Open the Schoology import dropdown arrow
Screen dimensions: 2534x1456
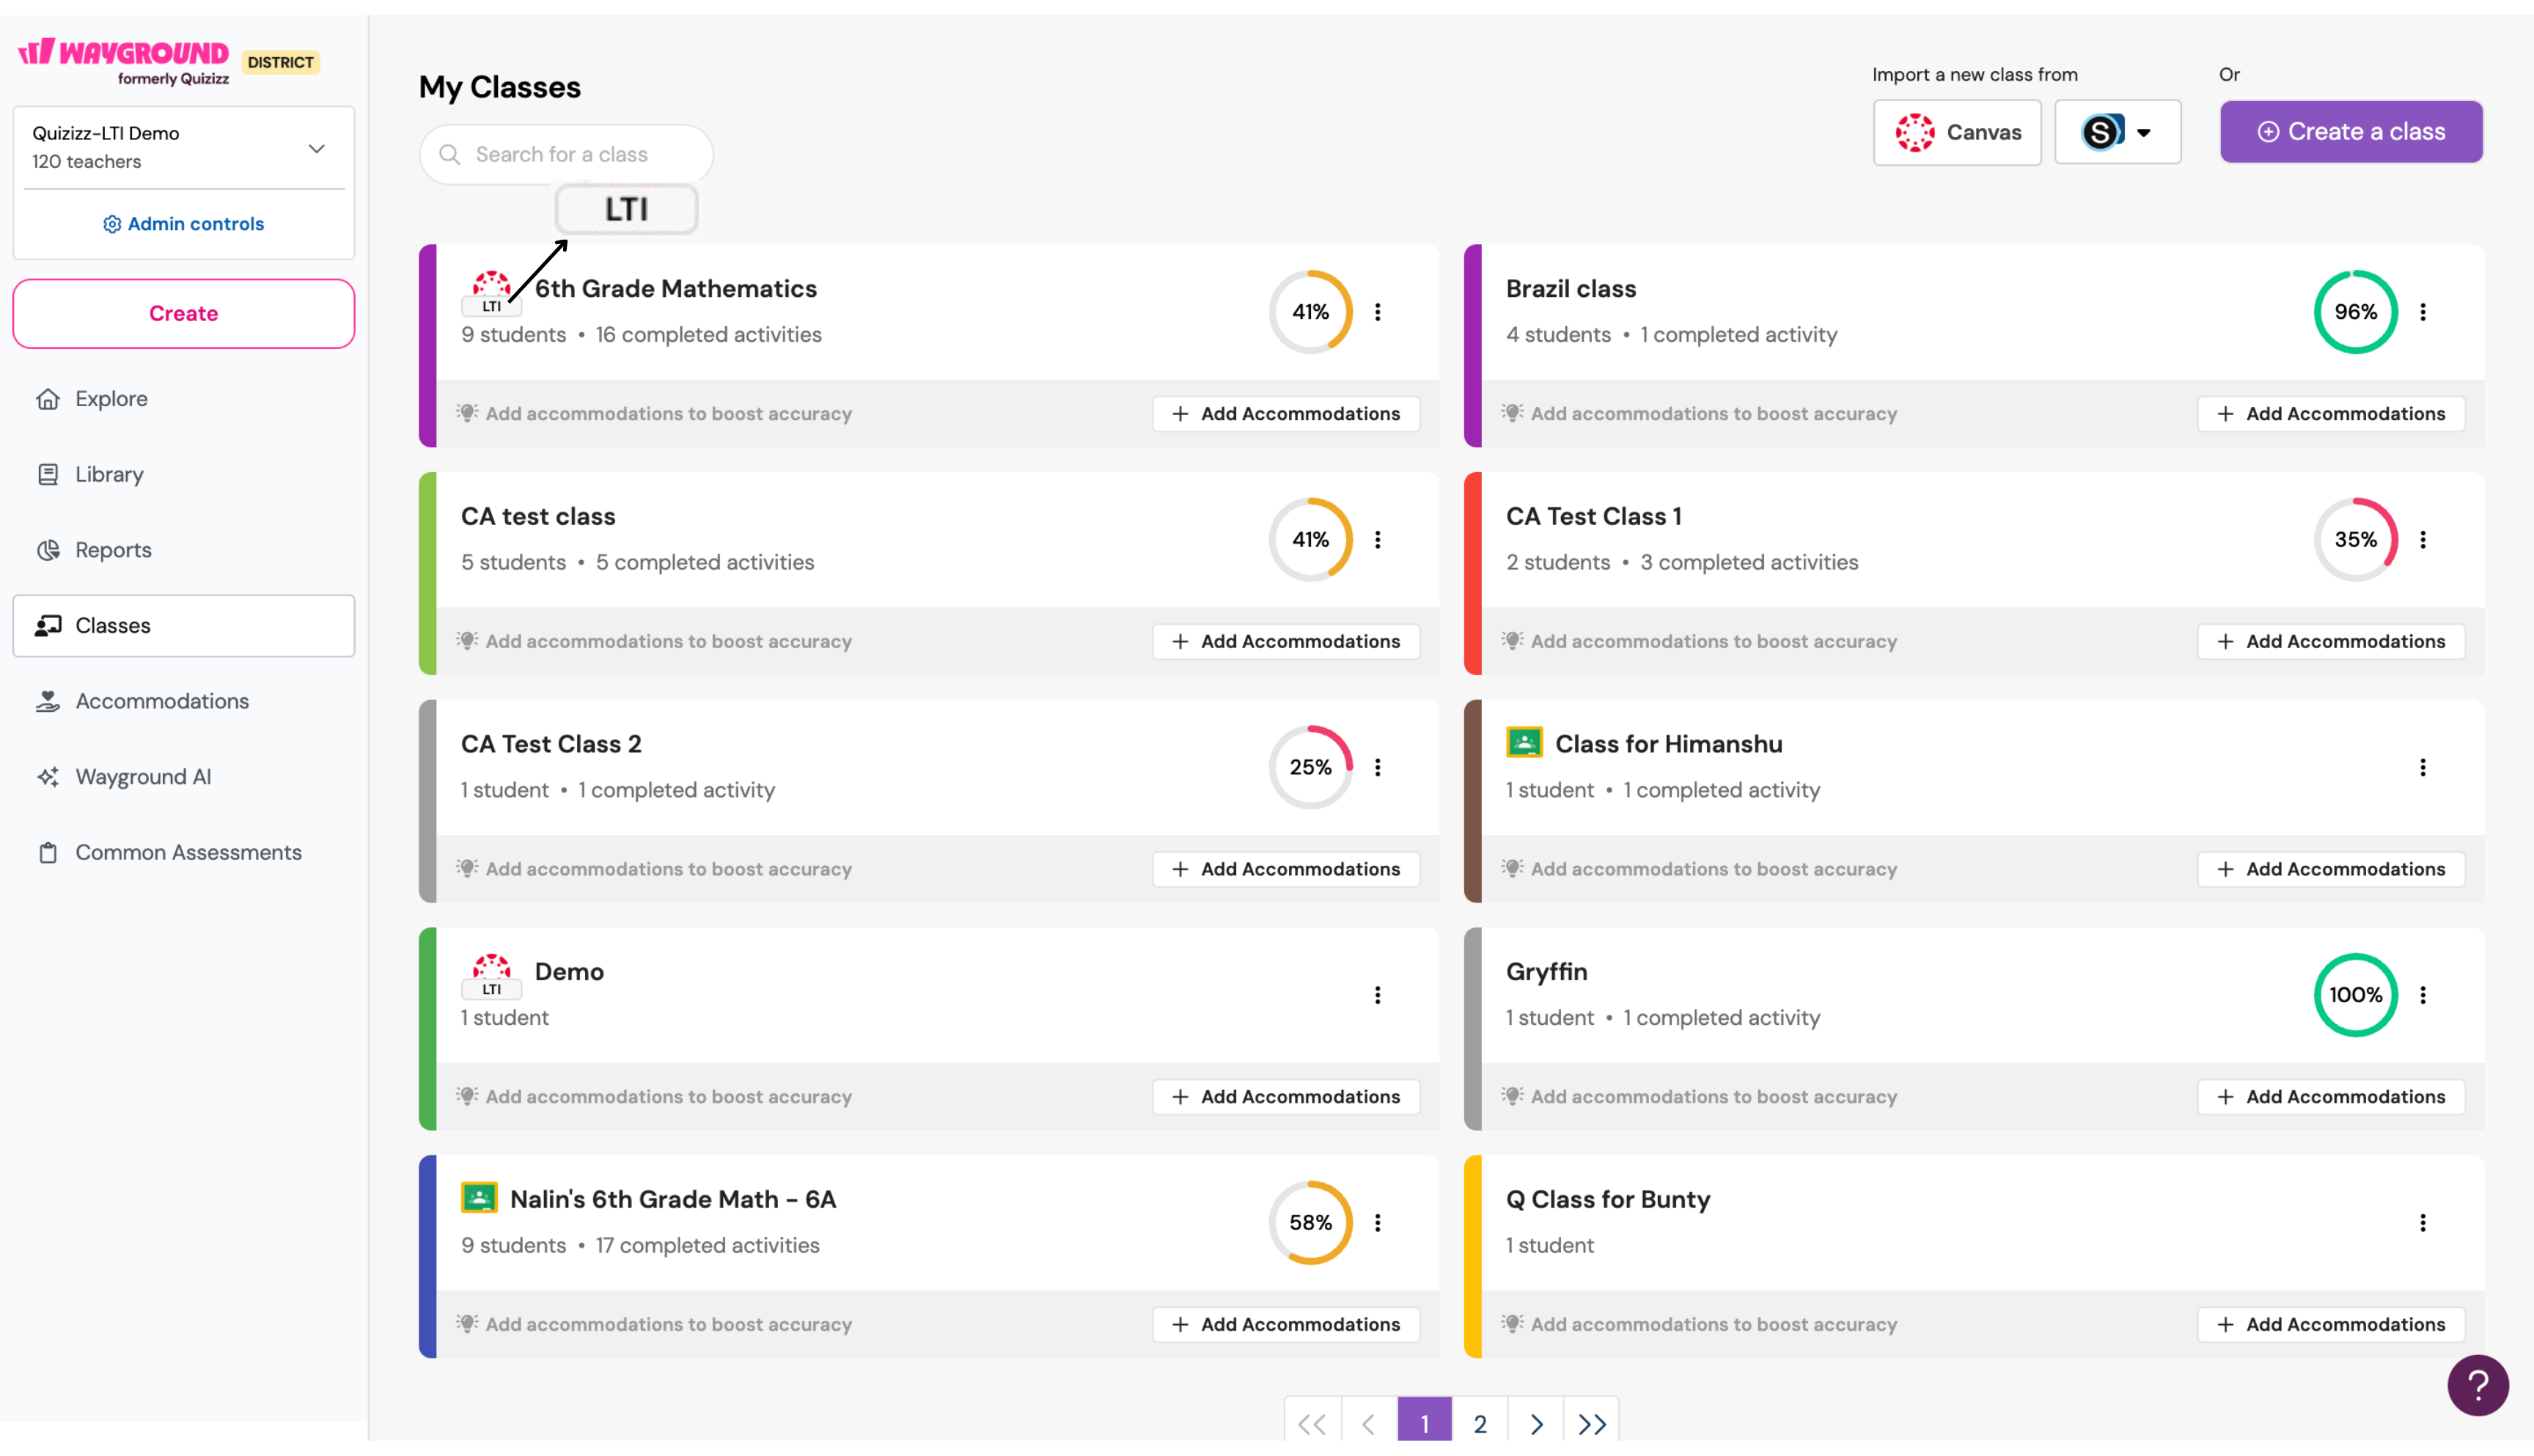(2143, 132)
